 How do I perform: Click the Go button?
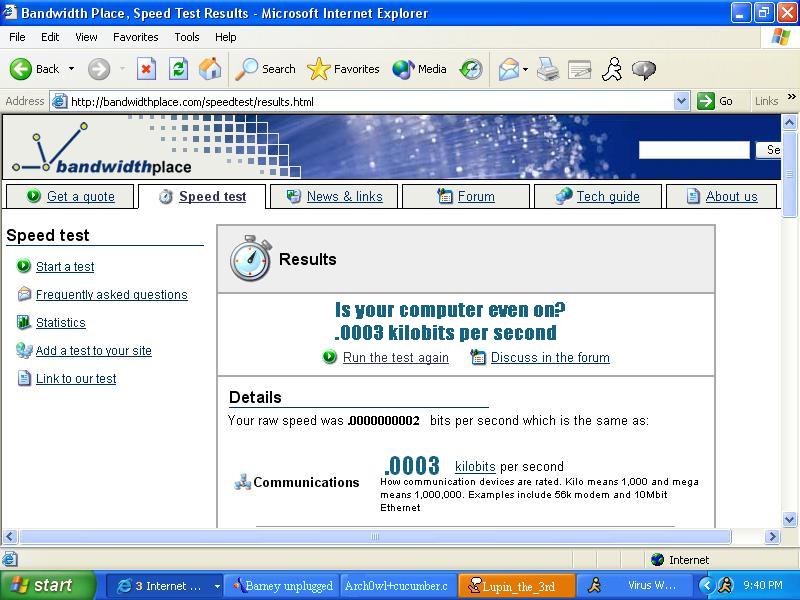[716, 101]
